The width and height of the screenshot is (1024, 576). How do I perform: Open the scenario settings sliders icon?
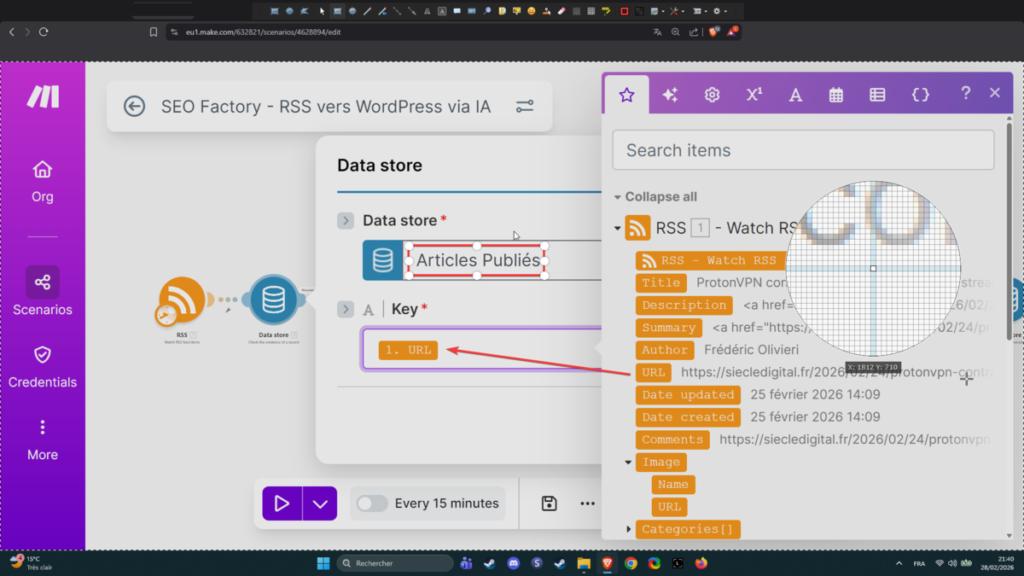click(524, 106)
